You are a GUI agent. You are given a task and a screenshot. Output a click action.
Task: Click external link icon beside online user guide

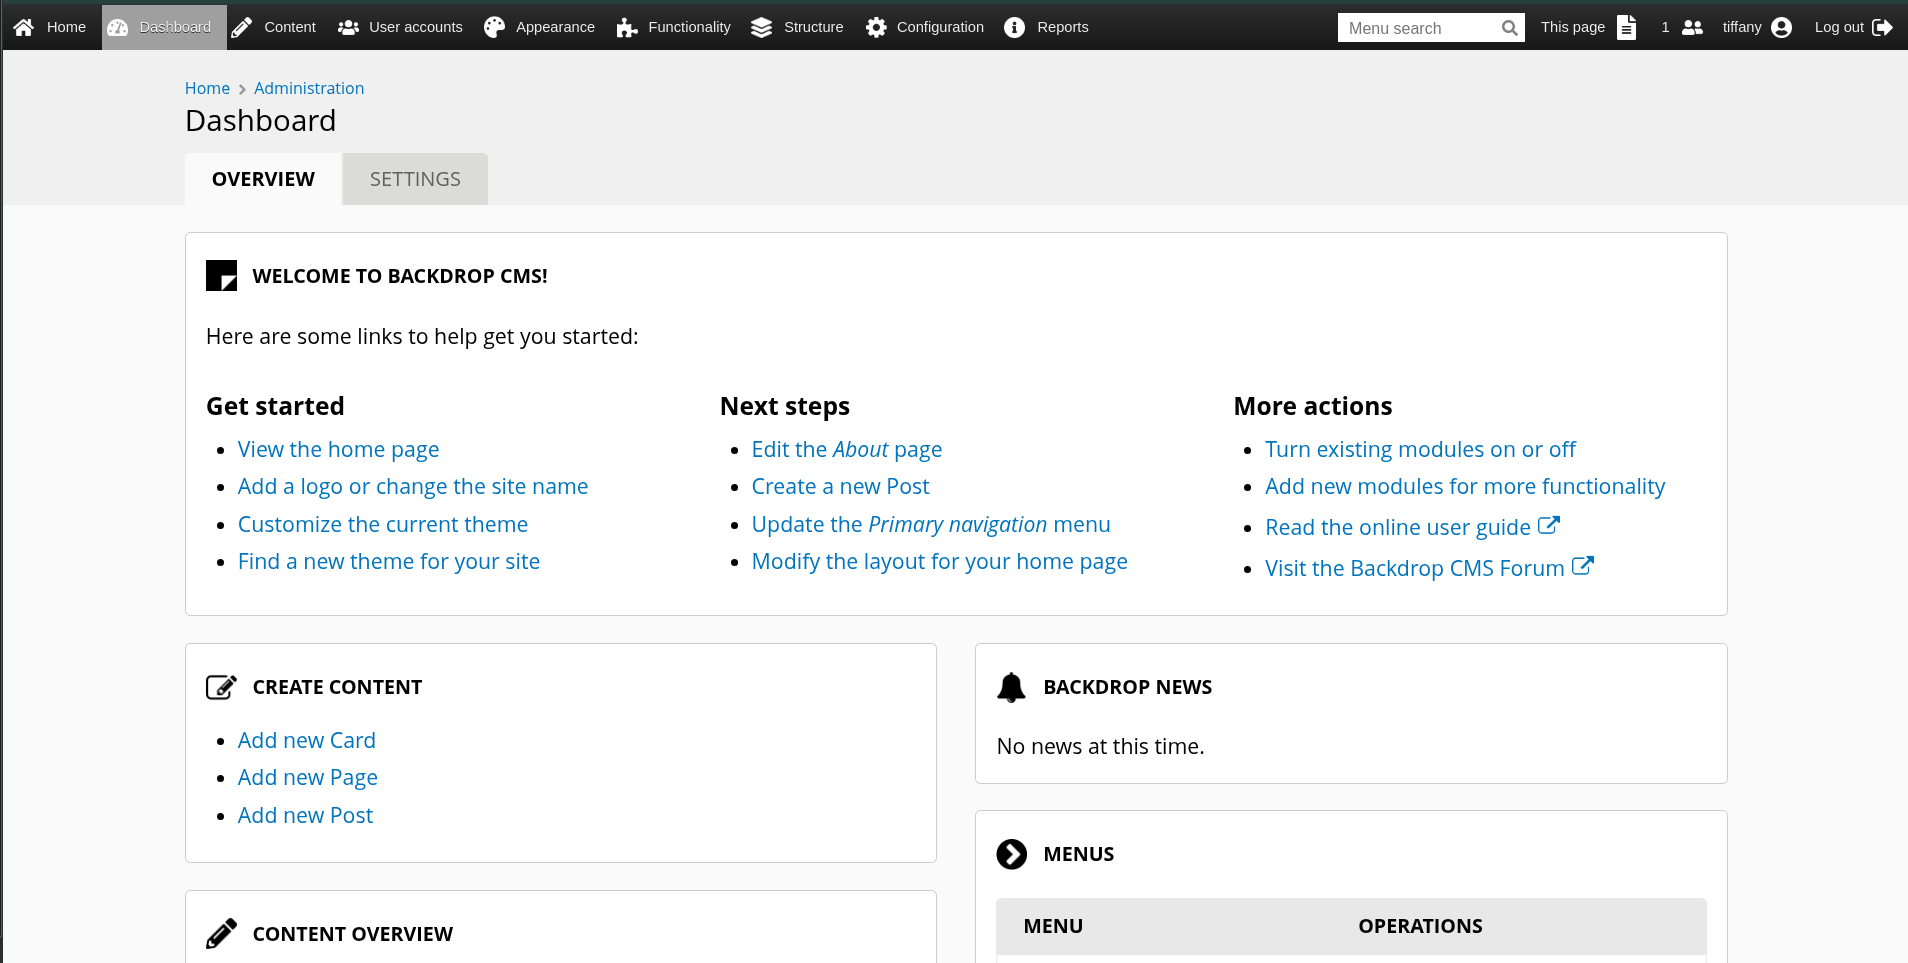(1549, 525)
